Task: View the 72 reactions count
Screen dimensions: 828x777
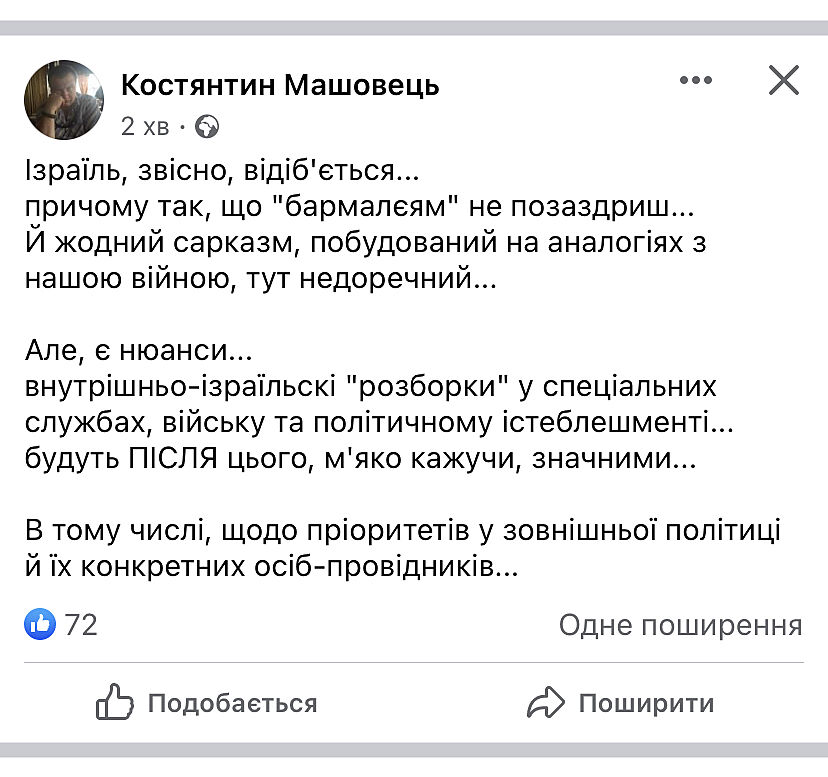Action: [81, 625]
